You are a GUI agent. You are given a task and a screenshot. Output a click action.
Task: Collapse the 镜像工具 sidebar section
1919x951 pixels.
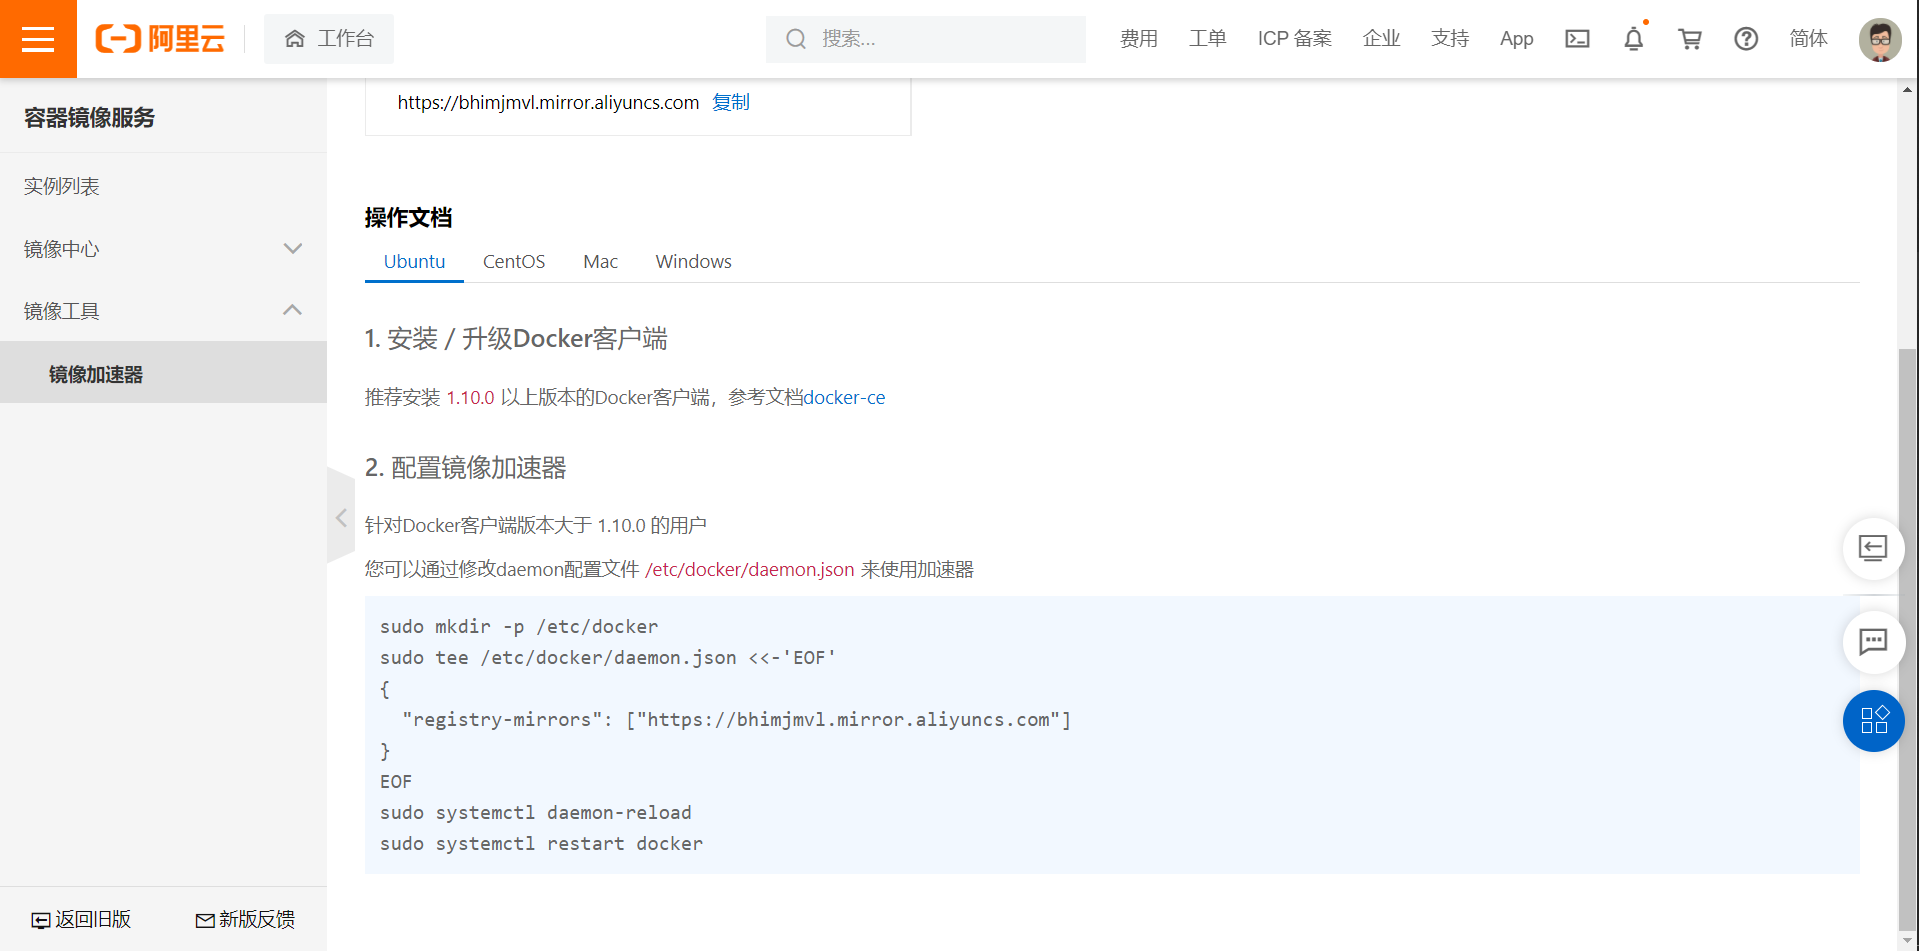pos(163,311)
